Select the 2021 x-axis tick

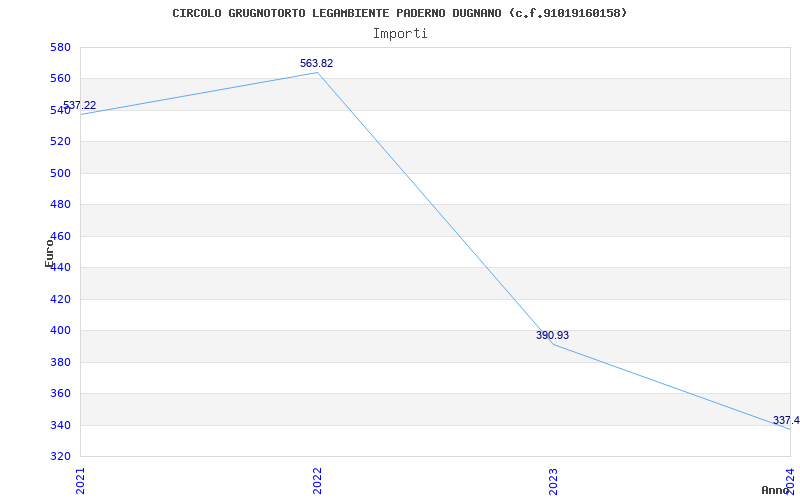[81, 481]
